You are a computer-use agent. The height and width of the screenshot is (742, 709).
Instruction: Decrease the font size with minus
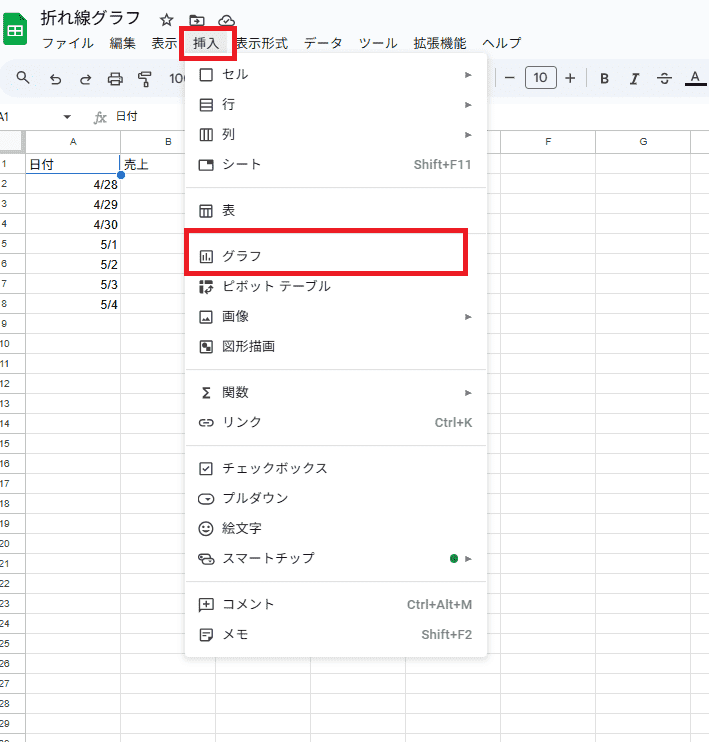click(x=509, y=78)
